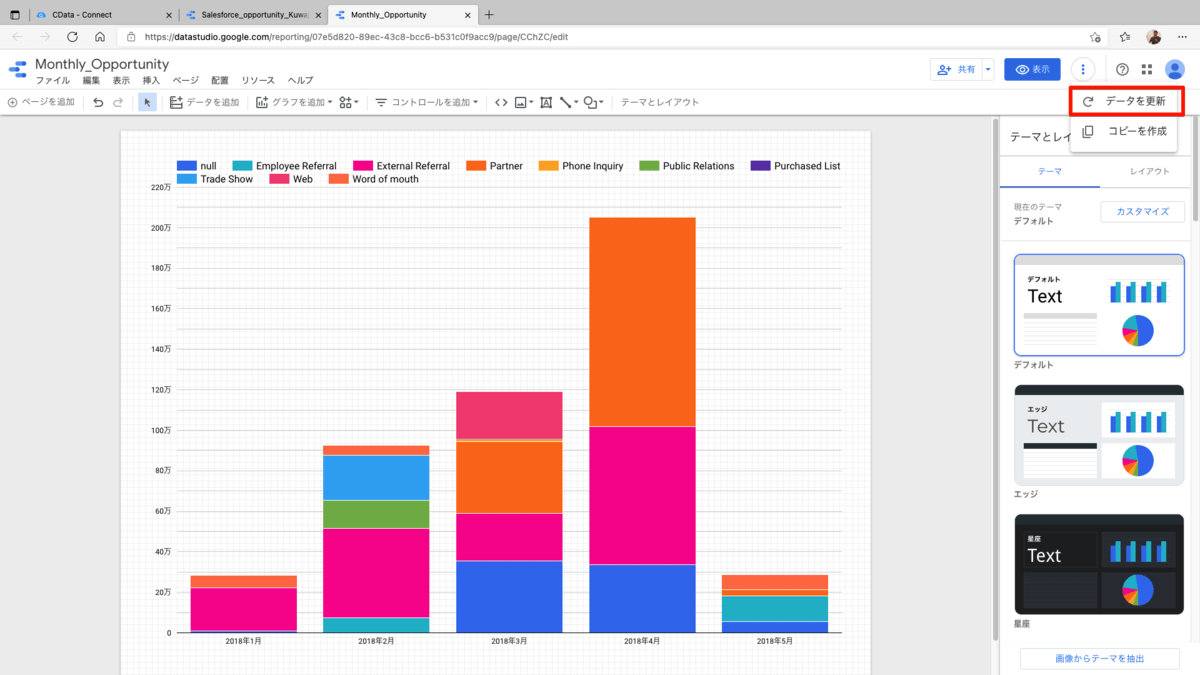Switch to the CData - Connect browser tab
Image resolution: width=1200 pixels, height=675 pixels.
pyautogui.click(x=102, y=15)
